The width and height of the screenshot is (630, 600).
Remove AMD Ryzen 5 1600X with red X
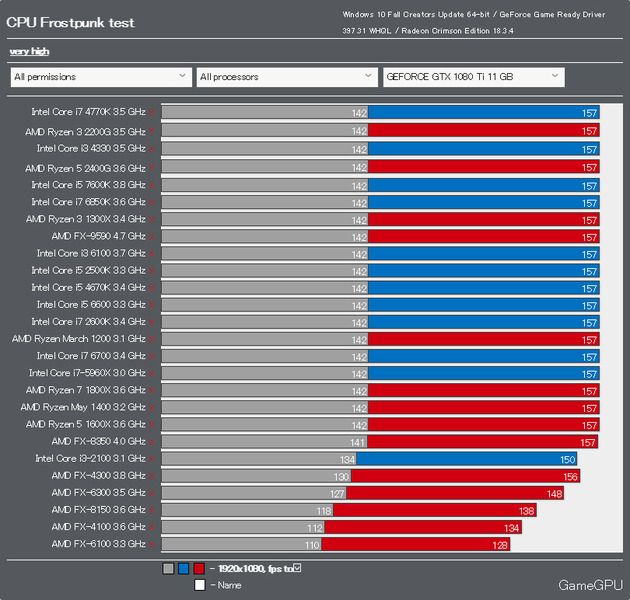(151, 425)
